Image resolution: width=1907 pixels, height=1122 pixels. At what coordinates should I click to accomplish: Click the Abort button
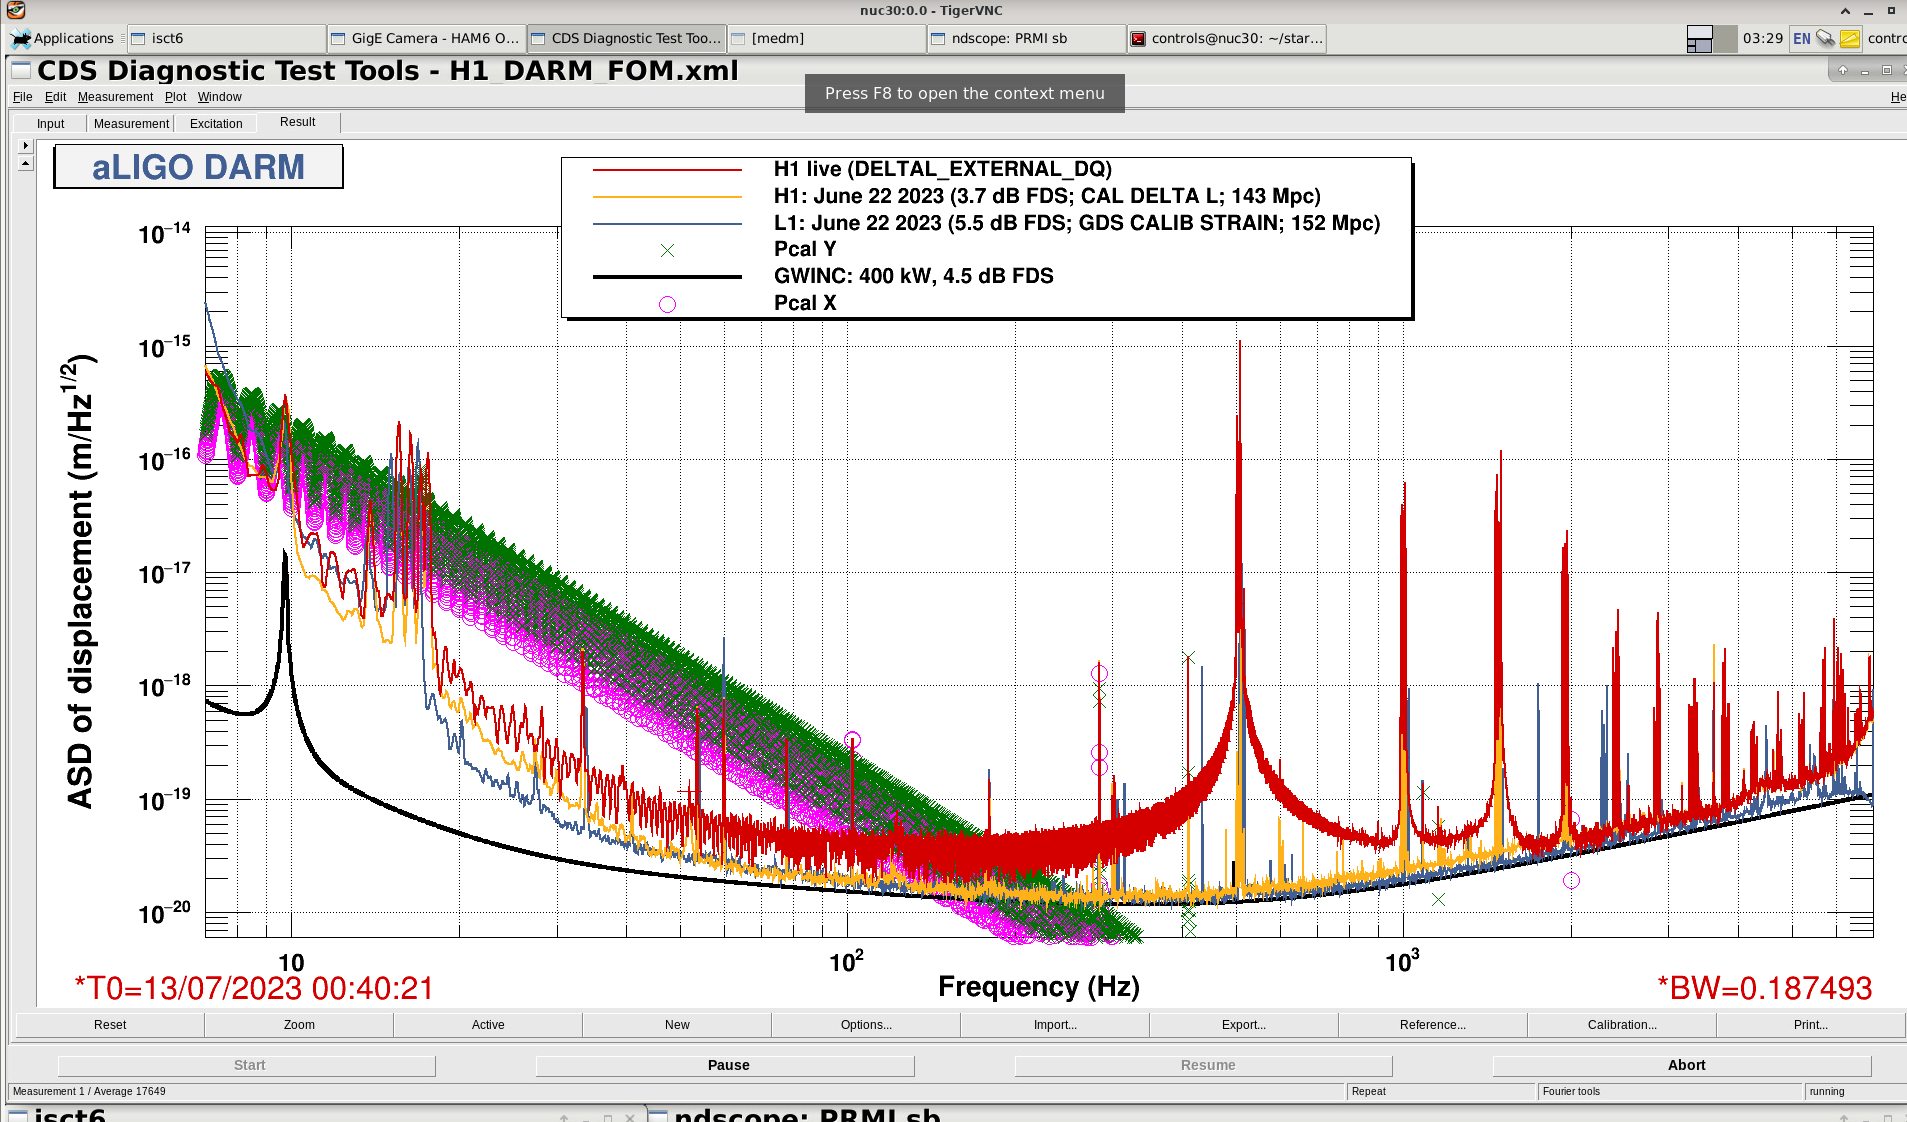pos(1685,1065)
